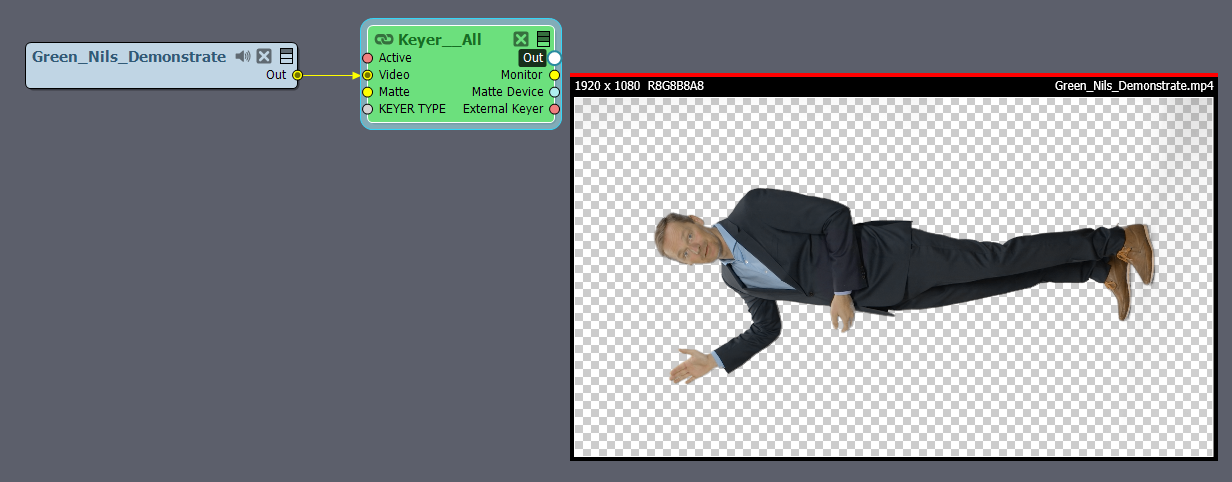Click the KEYER TYPE input pin
This screenshot has width=1232, height=482.
point(367,109)
